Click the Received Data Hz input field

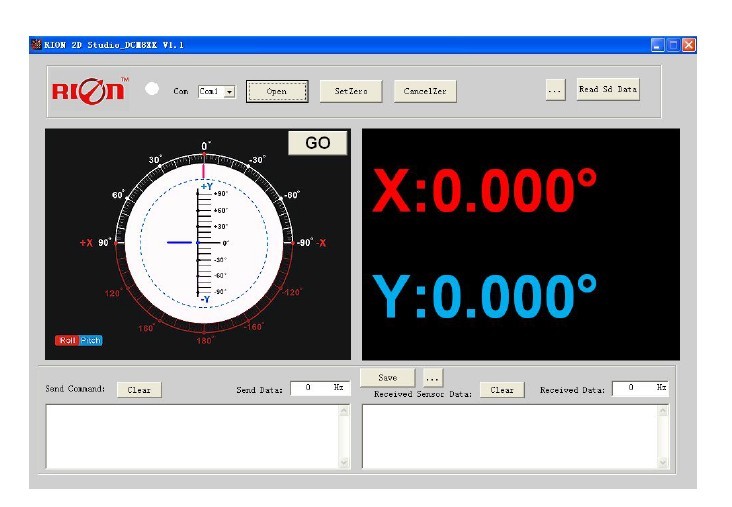pyautogui.click(x=640, y=388)
